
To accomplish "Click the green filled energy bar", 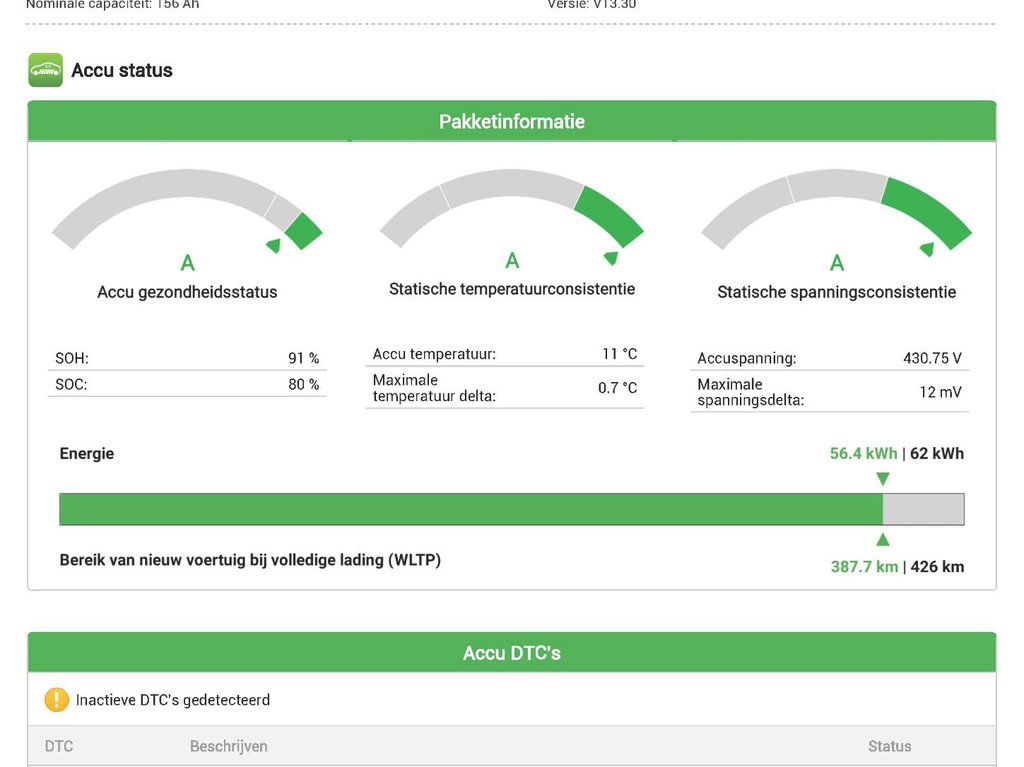I will click(x=470, y=509).
